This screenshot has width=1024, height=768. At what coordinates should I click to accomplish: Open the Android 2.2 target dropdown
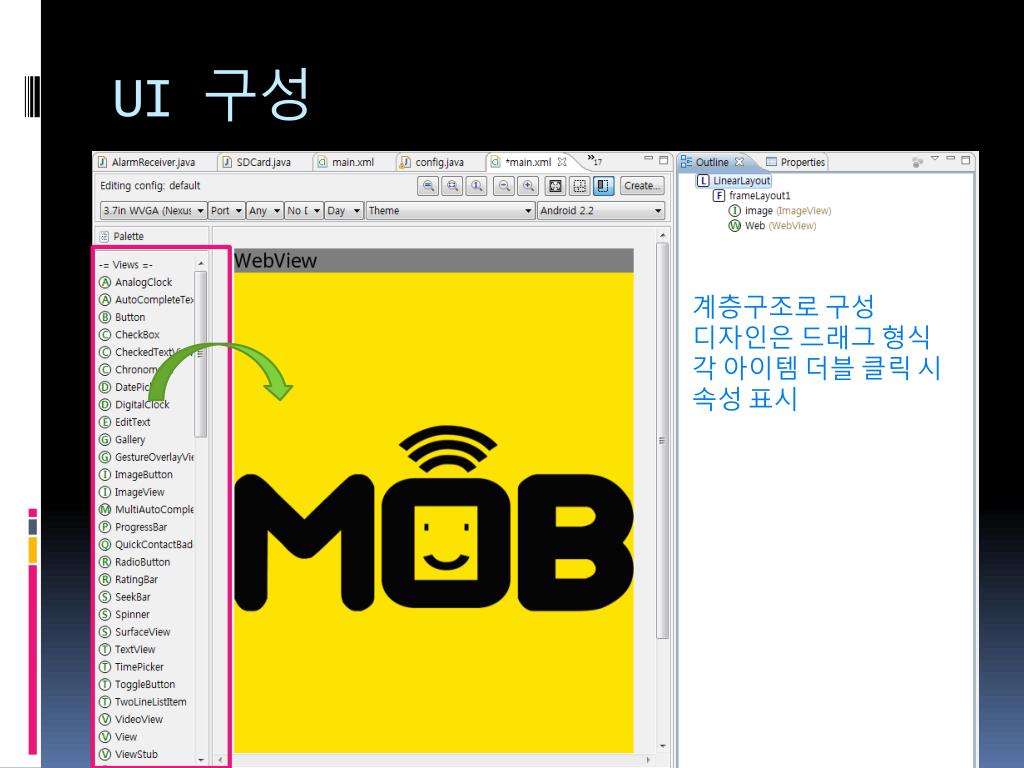601,210
